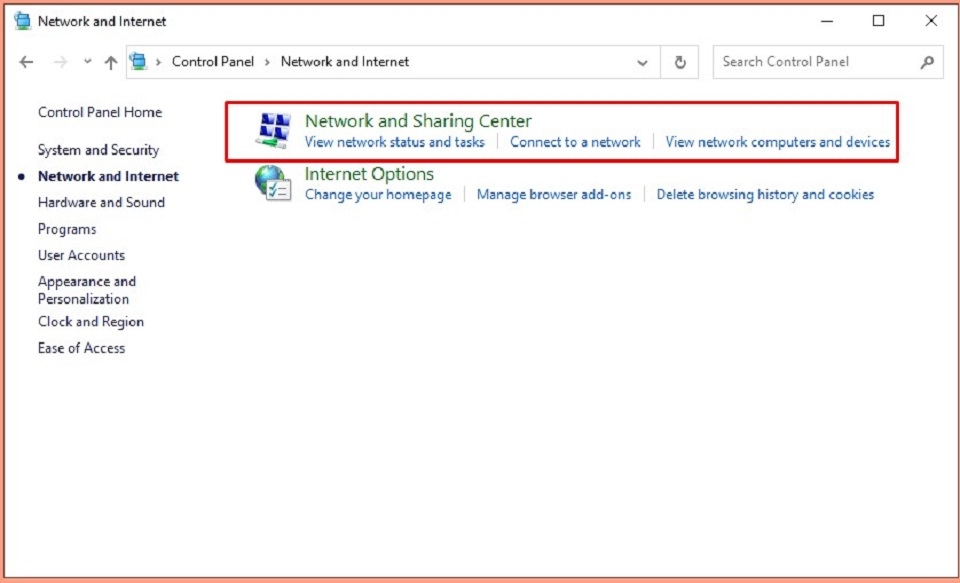Expand the chevron between Control Panel and Network and Internet
Viewport: 960px width, 583px height.
(x=268, y=62)
